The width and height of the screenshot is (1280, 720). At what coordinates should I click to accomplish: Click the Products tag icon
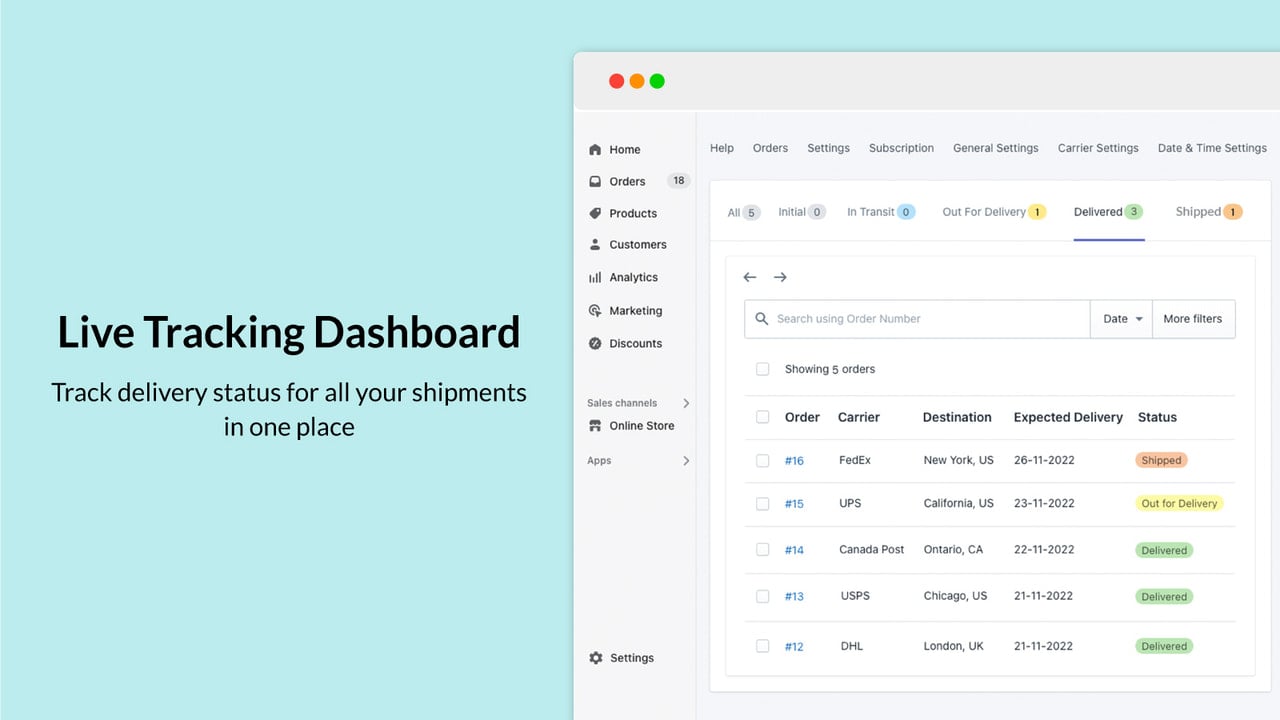pos(596,213)
